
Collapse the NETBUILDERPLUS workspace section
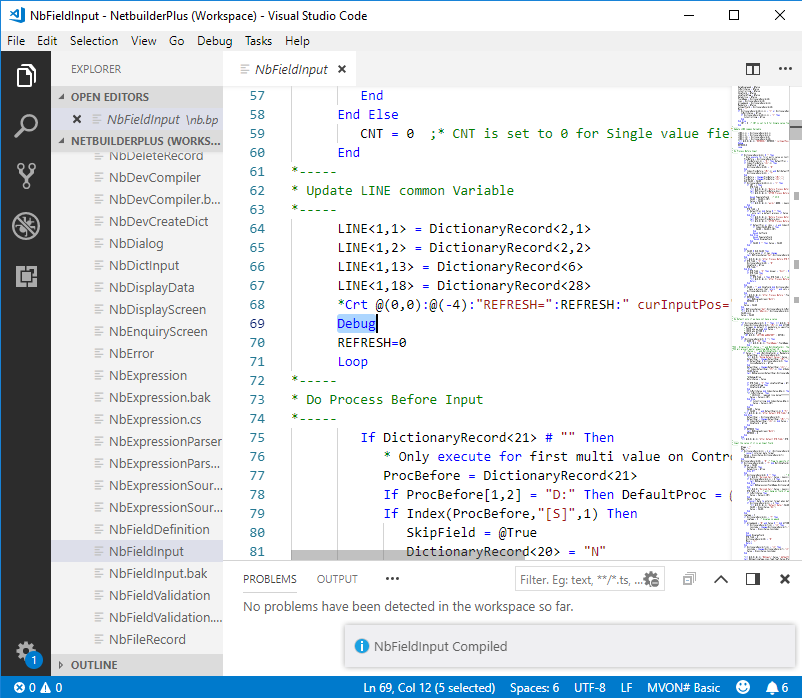[137, 141]
